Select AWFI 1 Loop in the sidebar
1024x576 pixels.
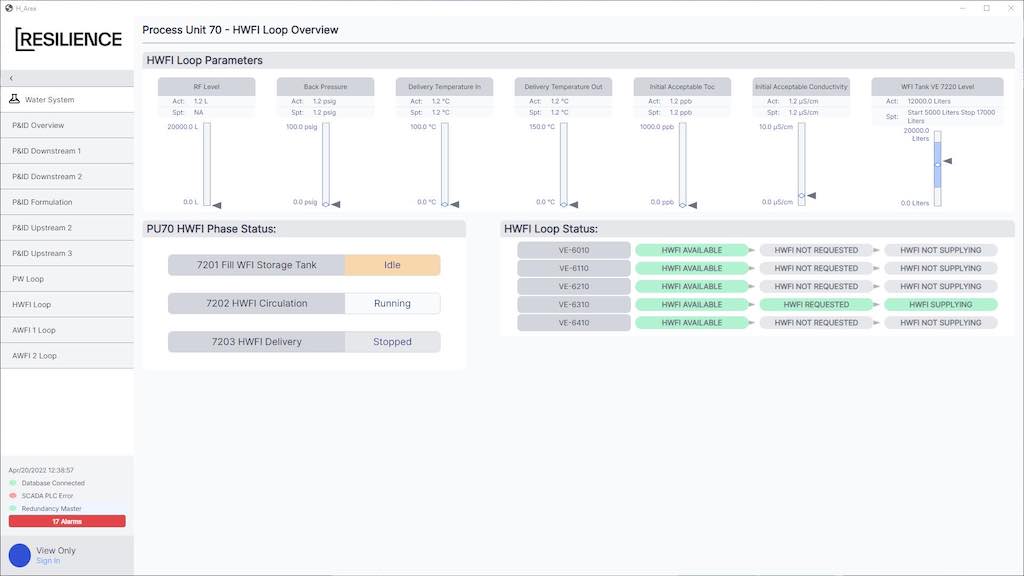[x=67, y=330]
